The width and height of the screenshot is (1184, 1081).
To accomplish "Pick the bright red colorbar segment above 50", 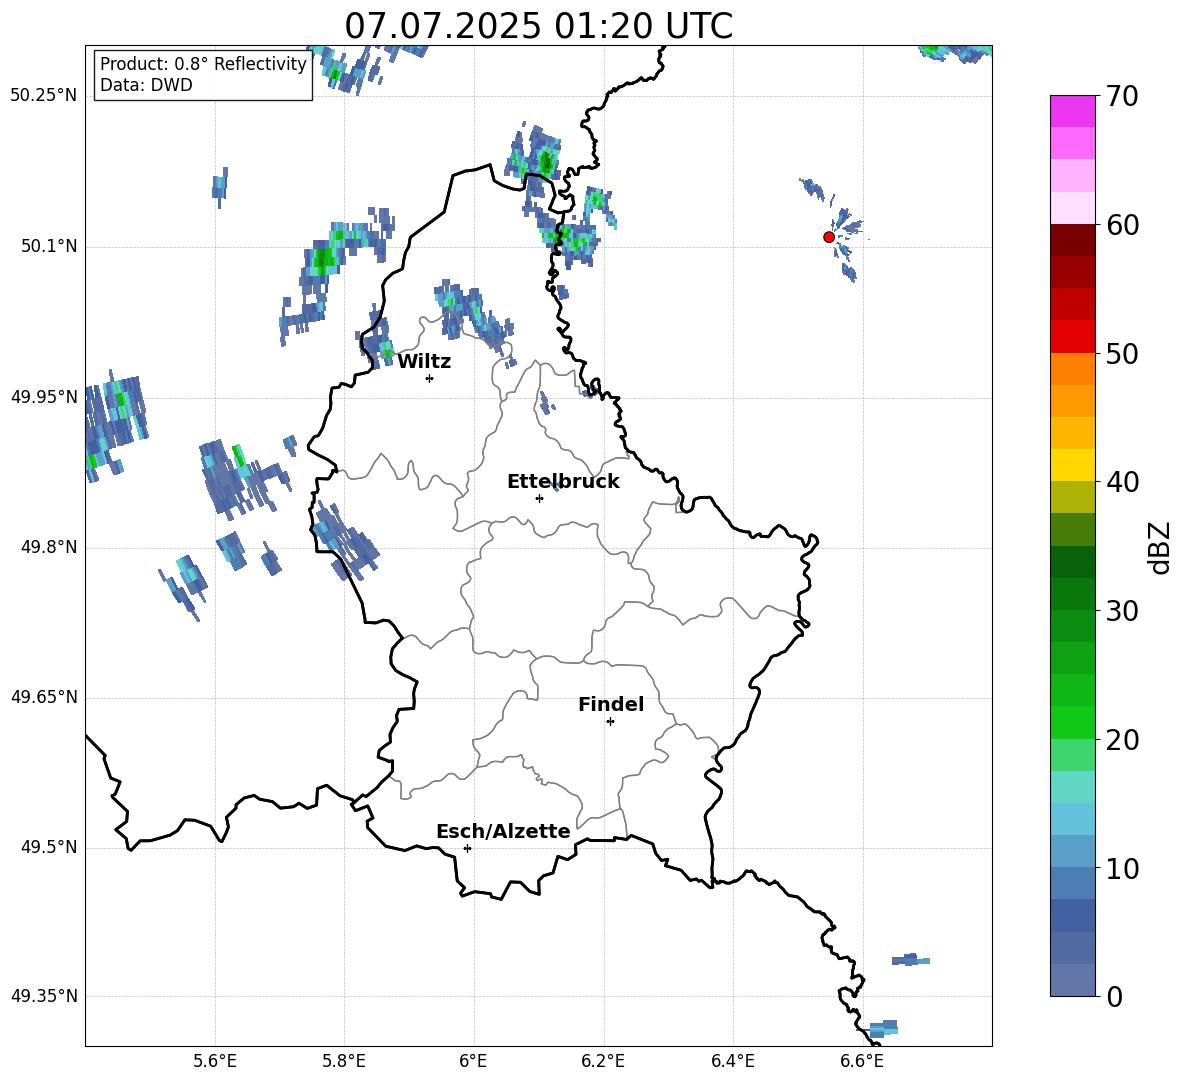I will (x=1072, y=337).
